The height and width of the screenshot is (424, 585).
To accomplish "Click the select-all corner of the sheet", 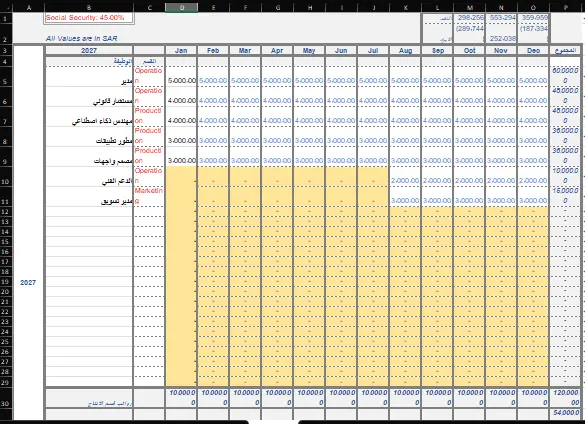I will pyautogui.click(x=6, y=7).
